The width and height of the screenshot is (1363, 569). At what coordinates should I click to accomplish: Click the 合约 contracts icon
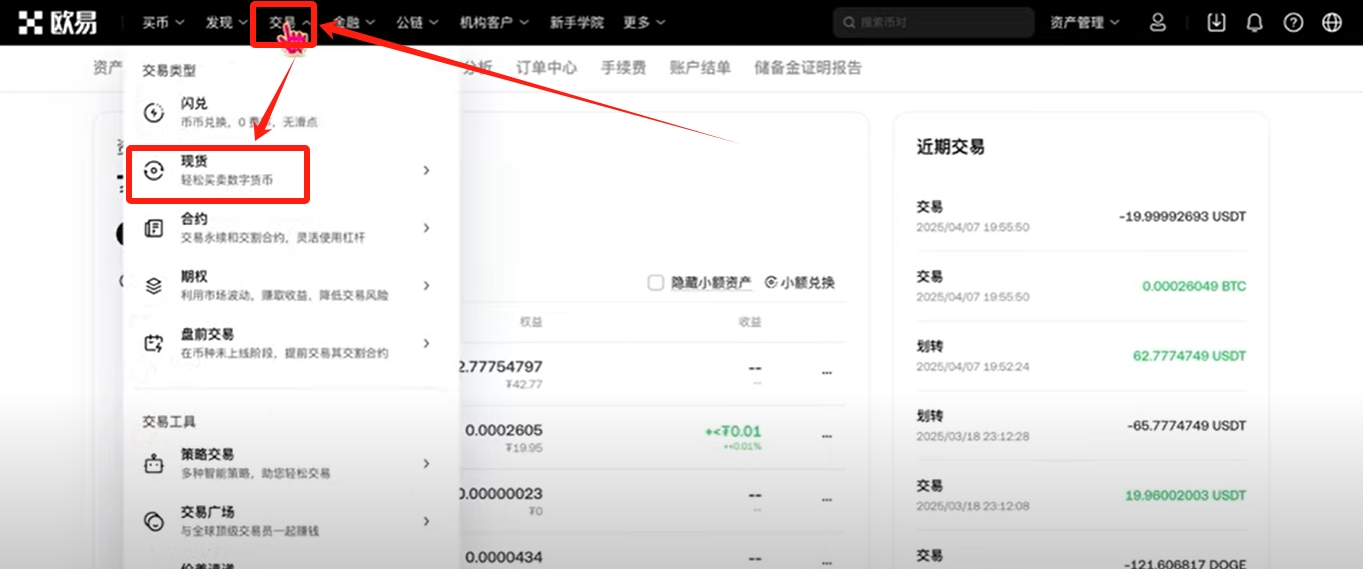tap(153, 228)
